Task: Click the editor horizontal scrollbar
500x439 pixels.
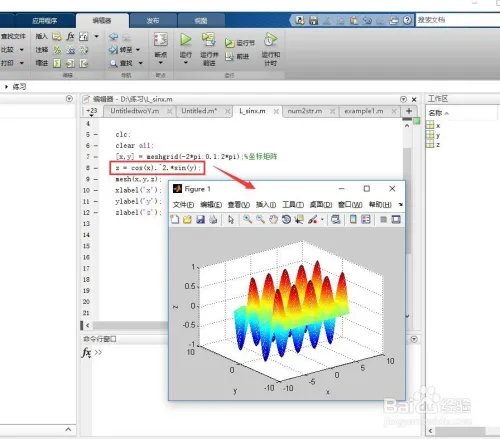Action: (x=130, y=325)
